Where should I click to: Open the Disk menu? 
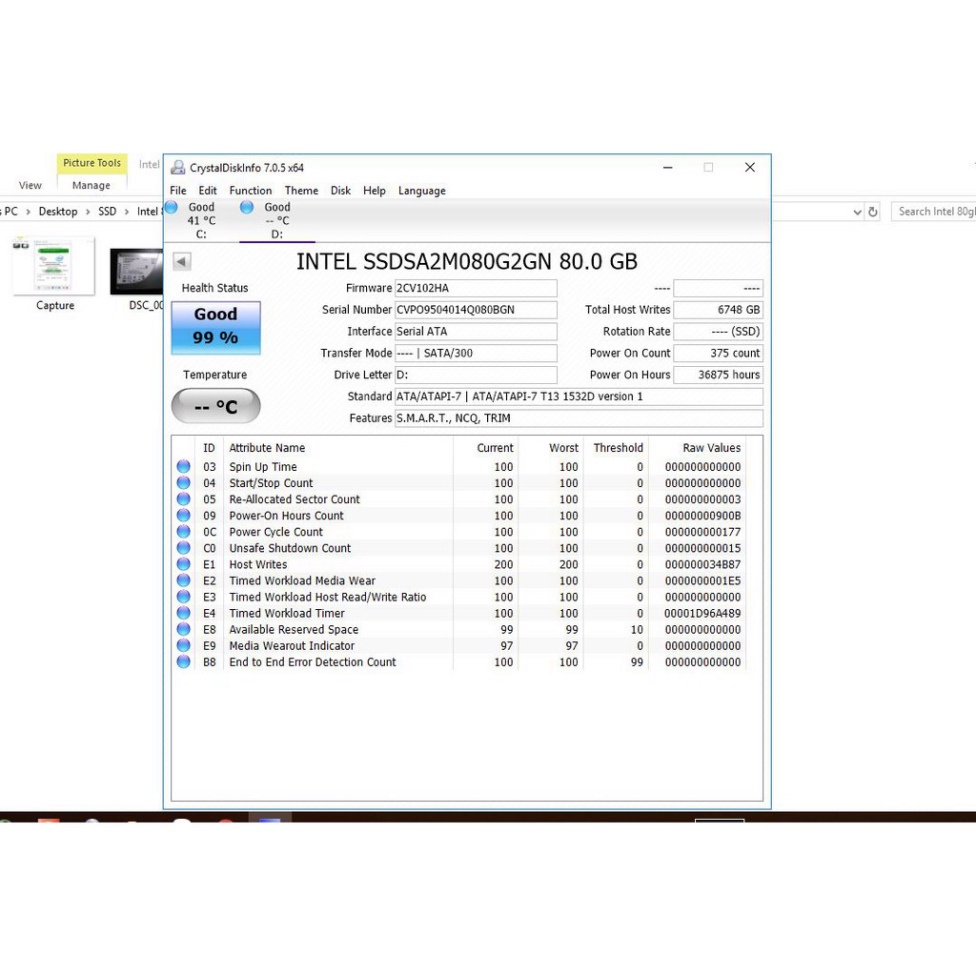(x=340, y=190)
